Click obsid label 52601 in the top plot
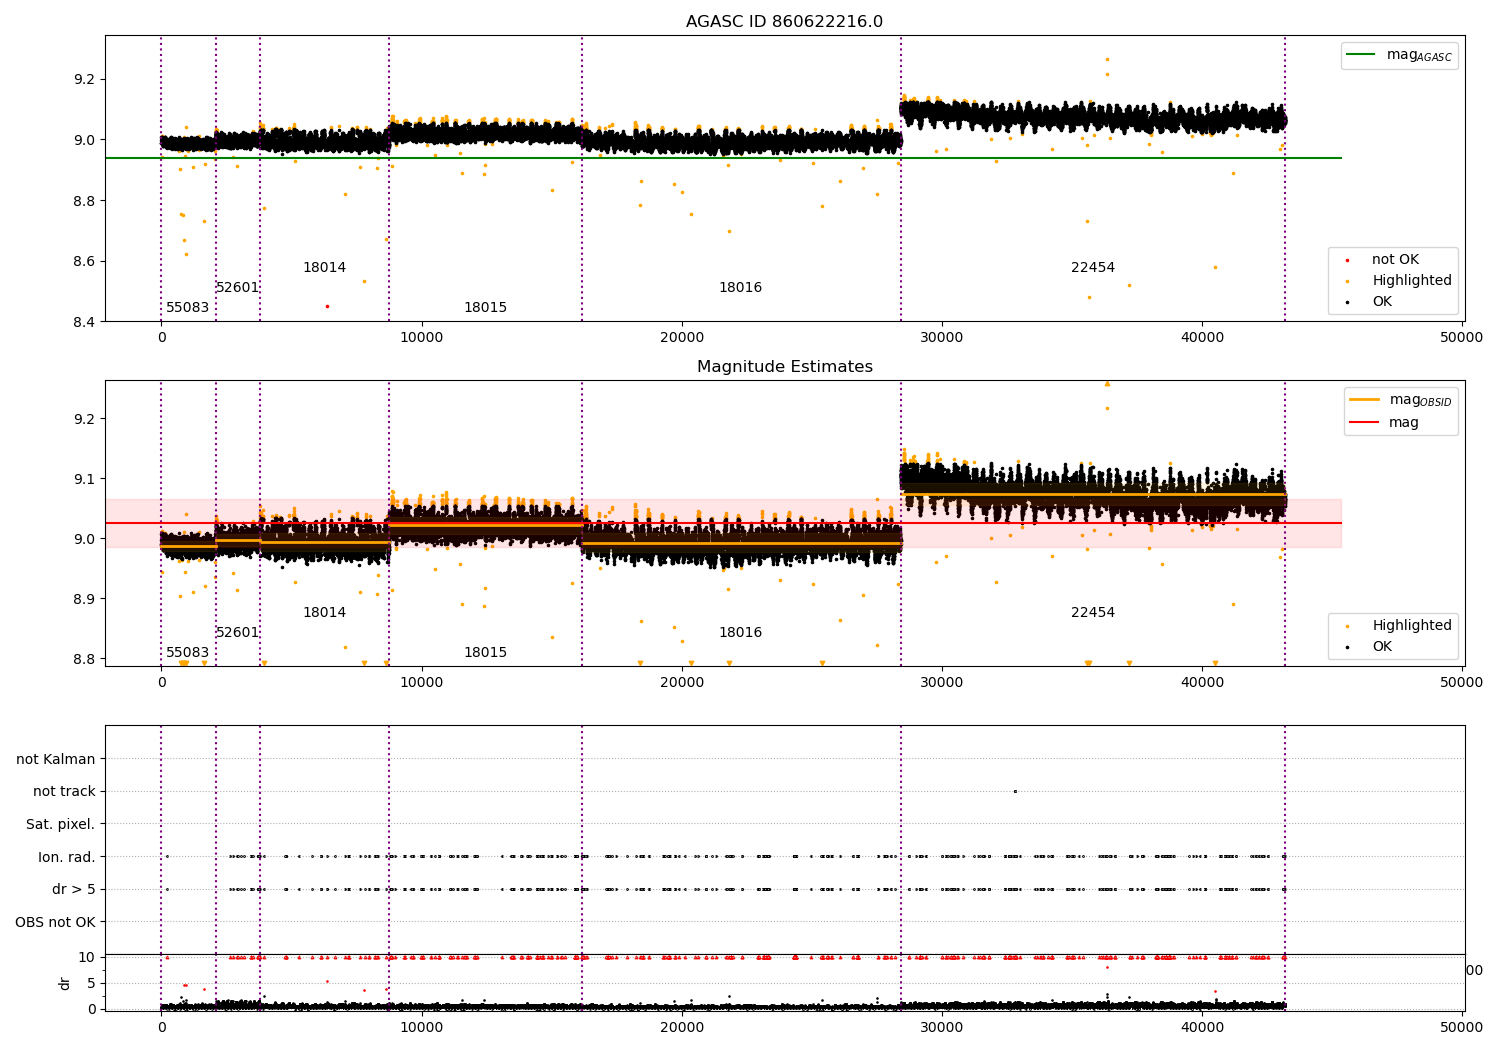Image resolution: width=1500 pixels, height=1050 pixels. [x=238, y=287]
